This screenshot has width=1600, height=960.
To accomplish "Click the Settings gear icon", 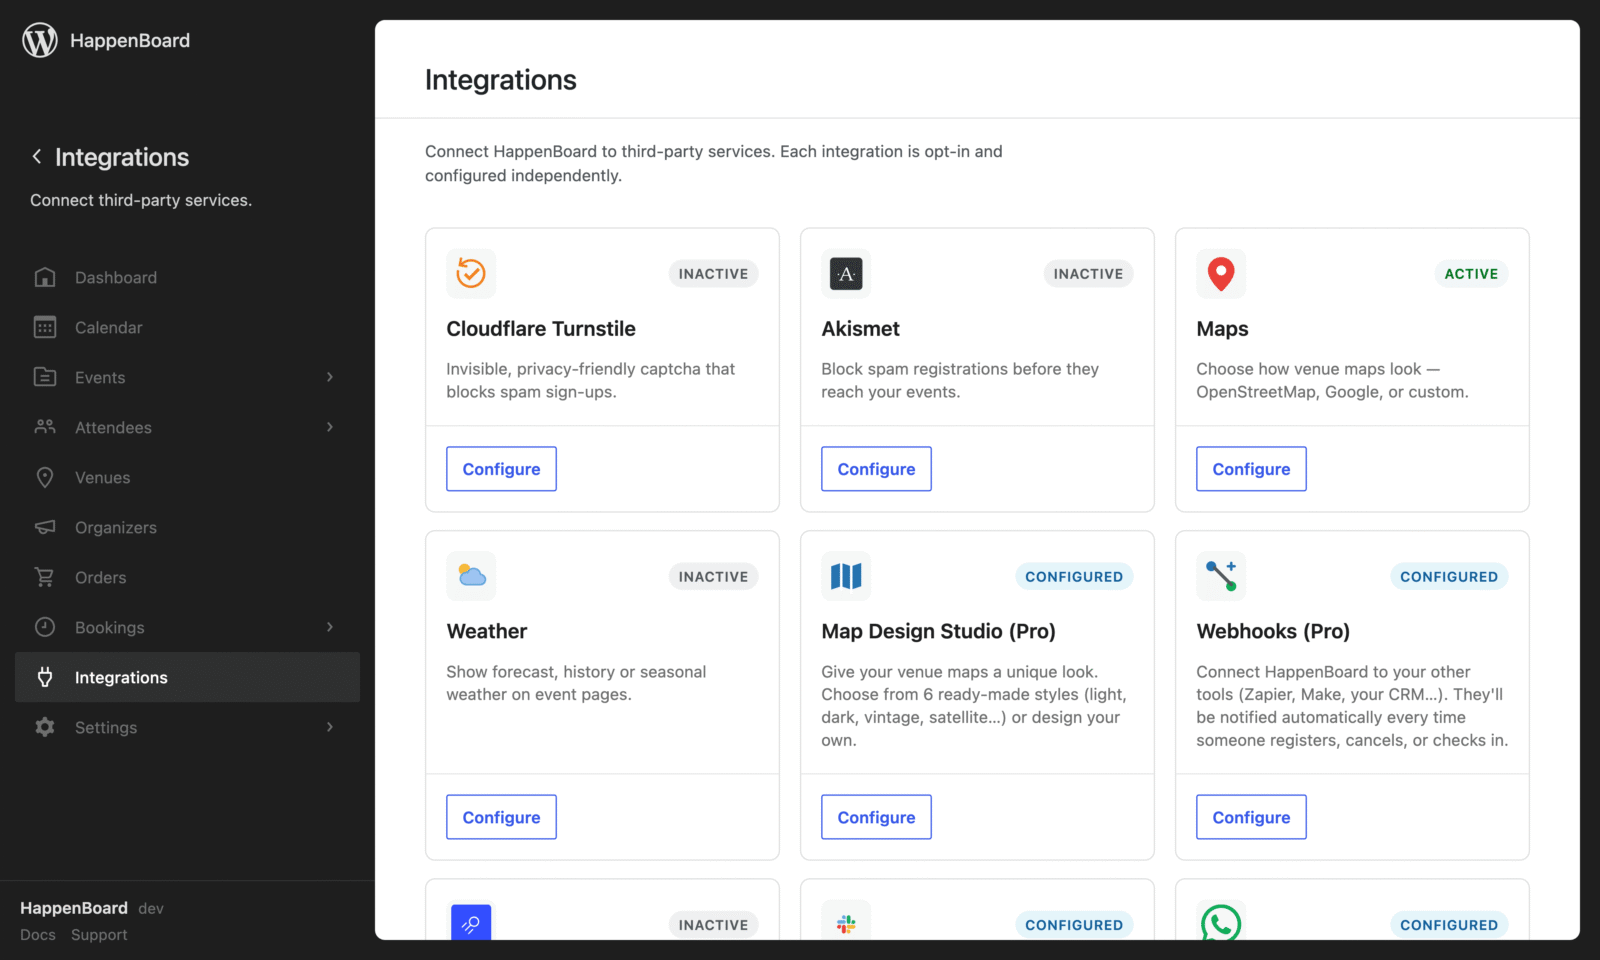I will (x=45, y=727).
